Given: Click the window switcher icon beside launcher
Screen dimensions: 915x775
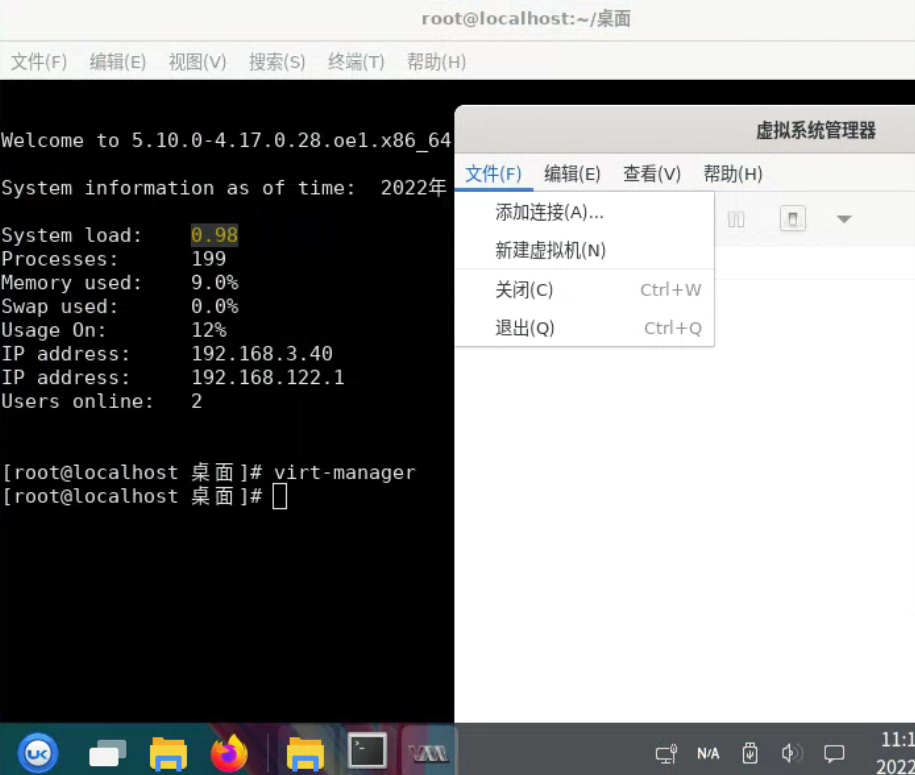Looking at the screenshot, I should coord(106,753).
